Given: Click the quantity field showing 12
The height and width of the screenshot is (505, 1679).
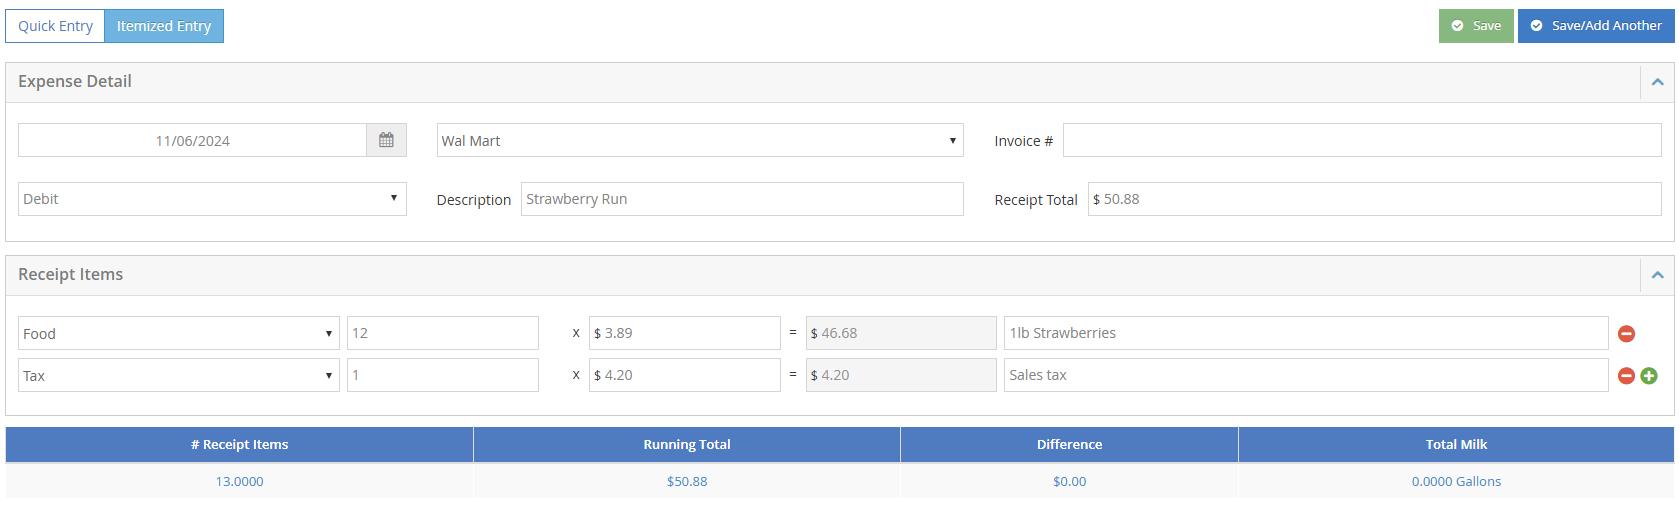Looking at the screenshot, I should [x=443, y=334].
